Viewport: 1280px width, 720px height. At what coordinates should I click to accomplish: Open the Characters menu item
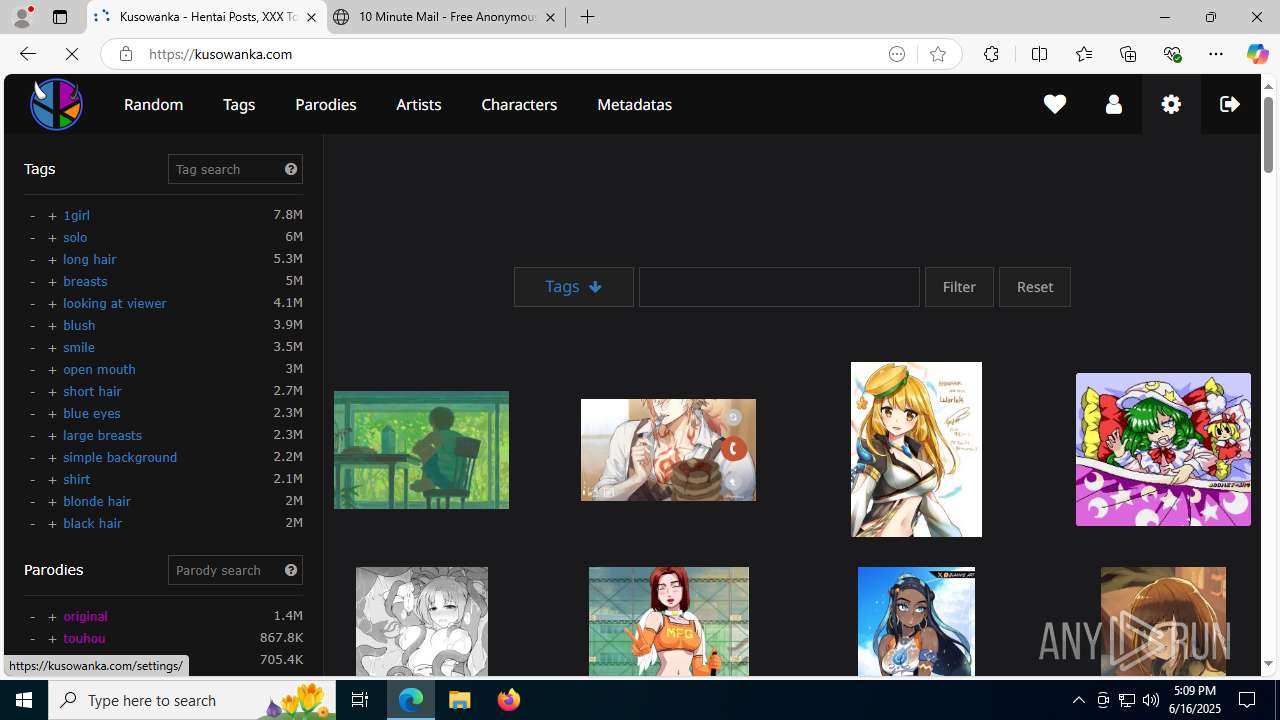click(x=519, y=104)
